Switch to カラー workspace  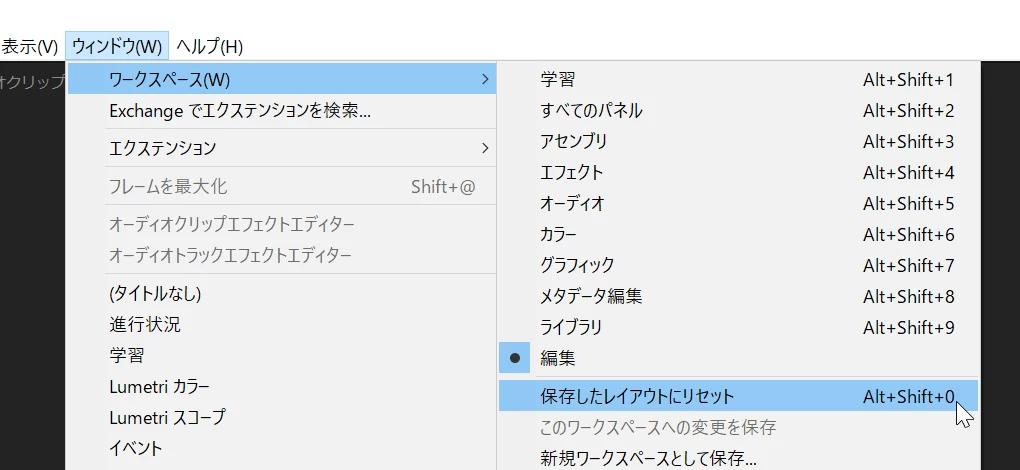point(738,234)
